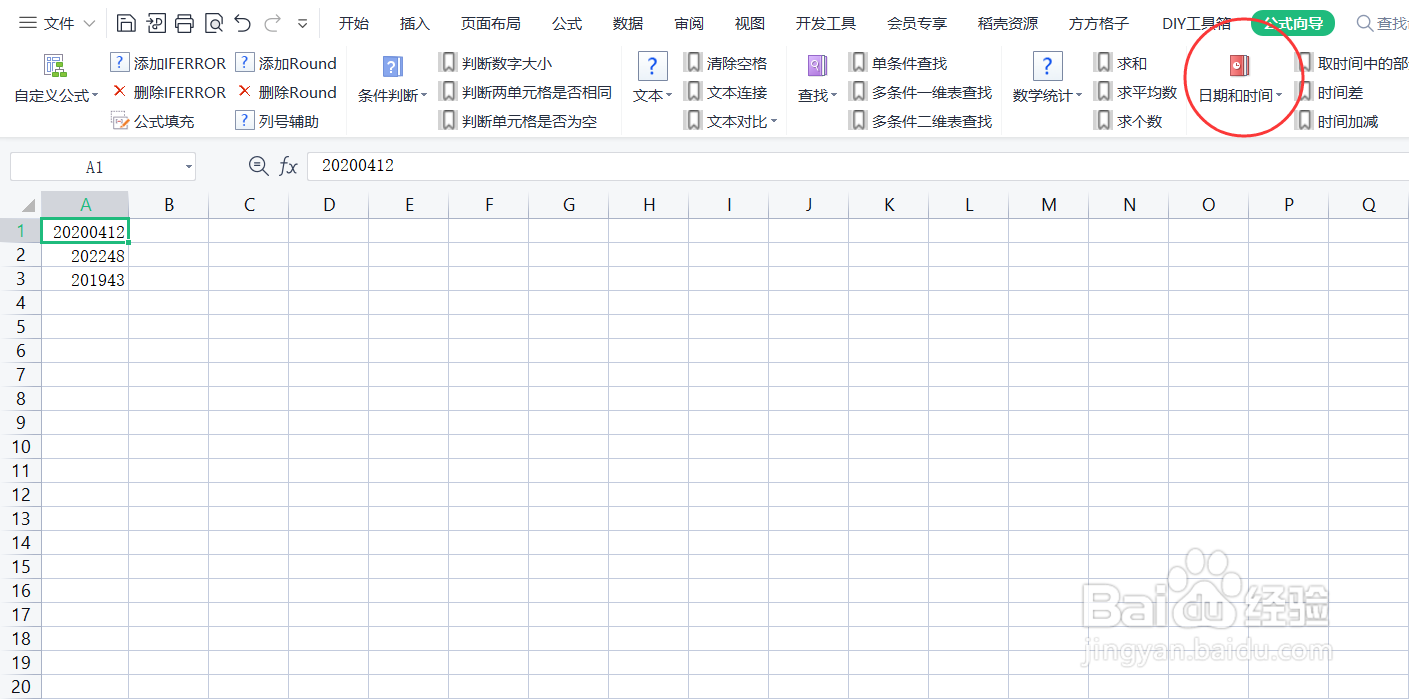The image size is (1409, 699).
Task: Switch to the 审阅 tab
Action: [x=689, y=23]
